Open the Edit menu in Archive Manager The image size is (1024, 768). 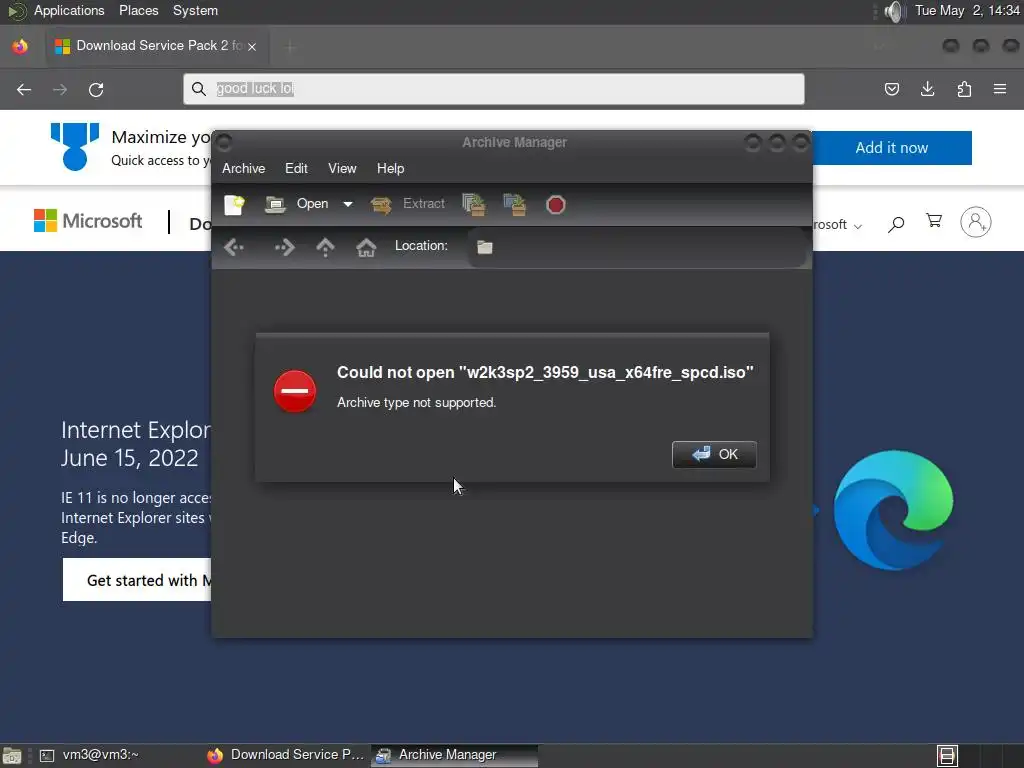pyautogui.click(x=296, y=168)
